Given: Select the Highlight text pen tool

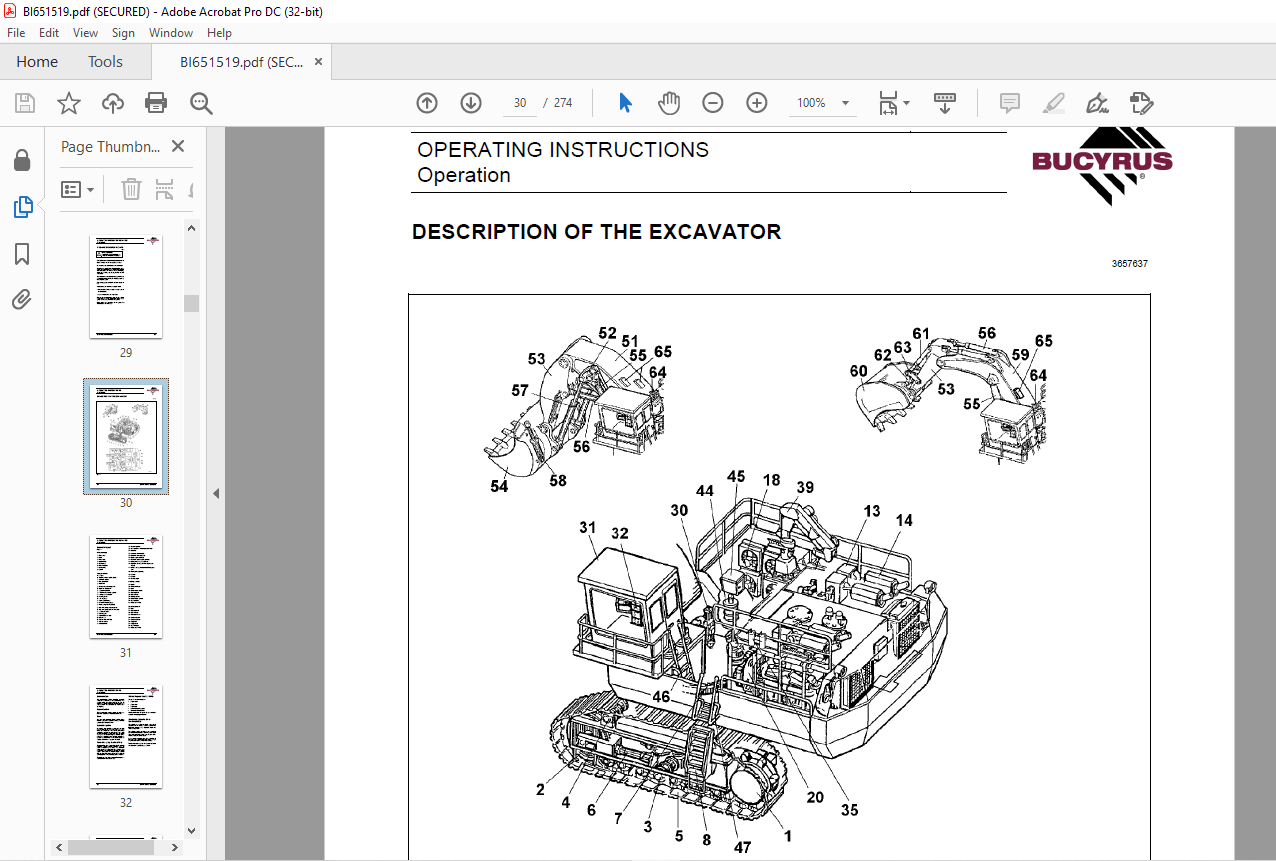Looking at the screenshot, I should 1053,103.
